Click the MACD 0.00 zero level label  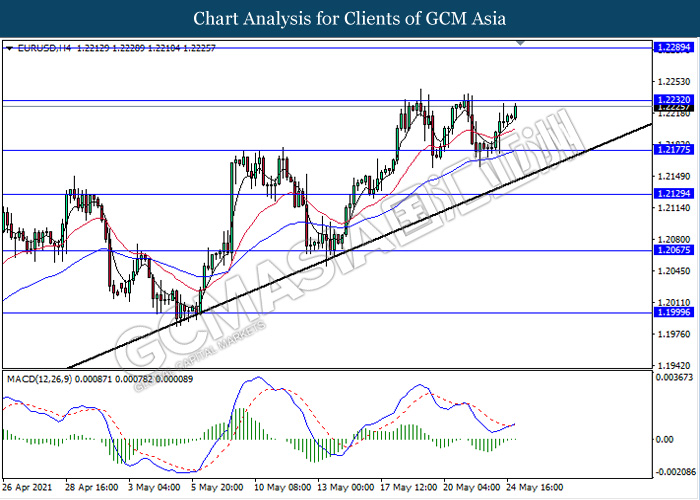664,440
